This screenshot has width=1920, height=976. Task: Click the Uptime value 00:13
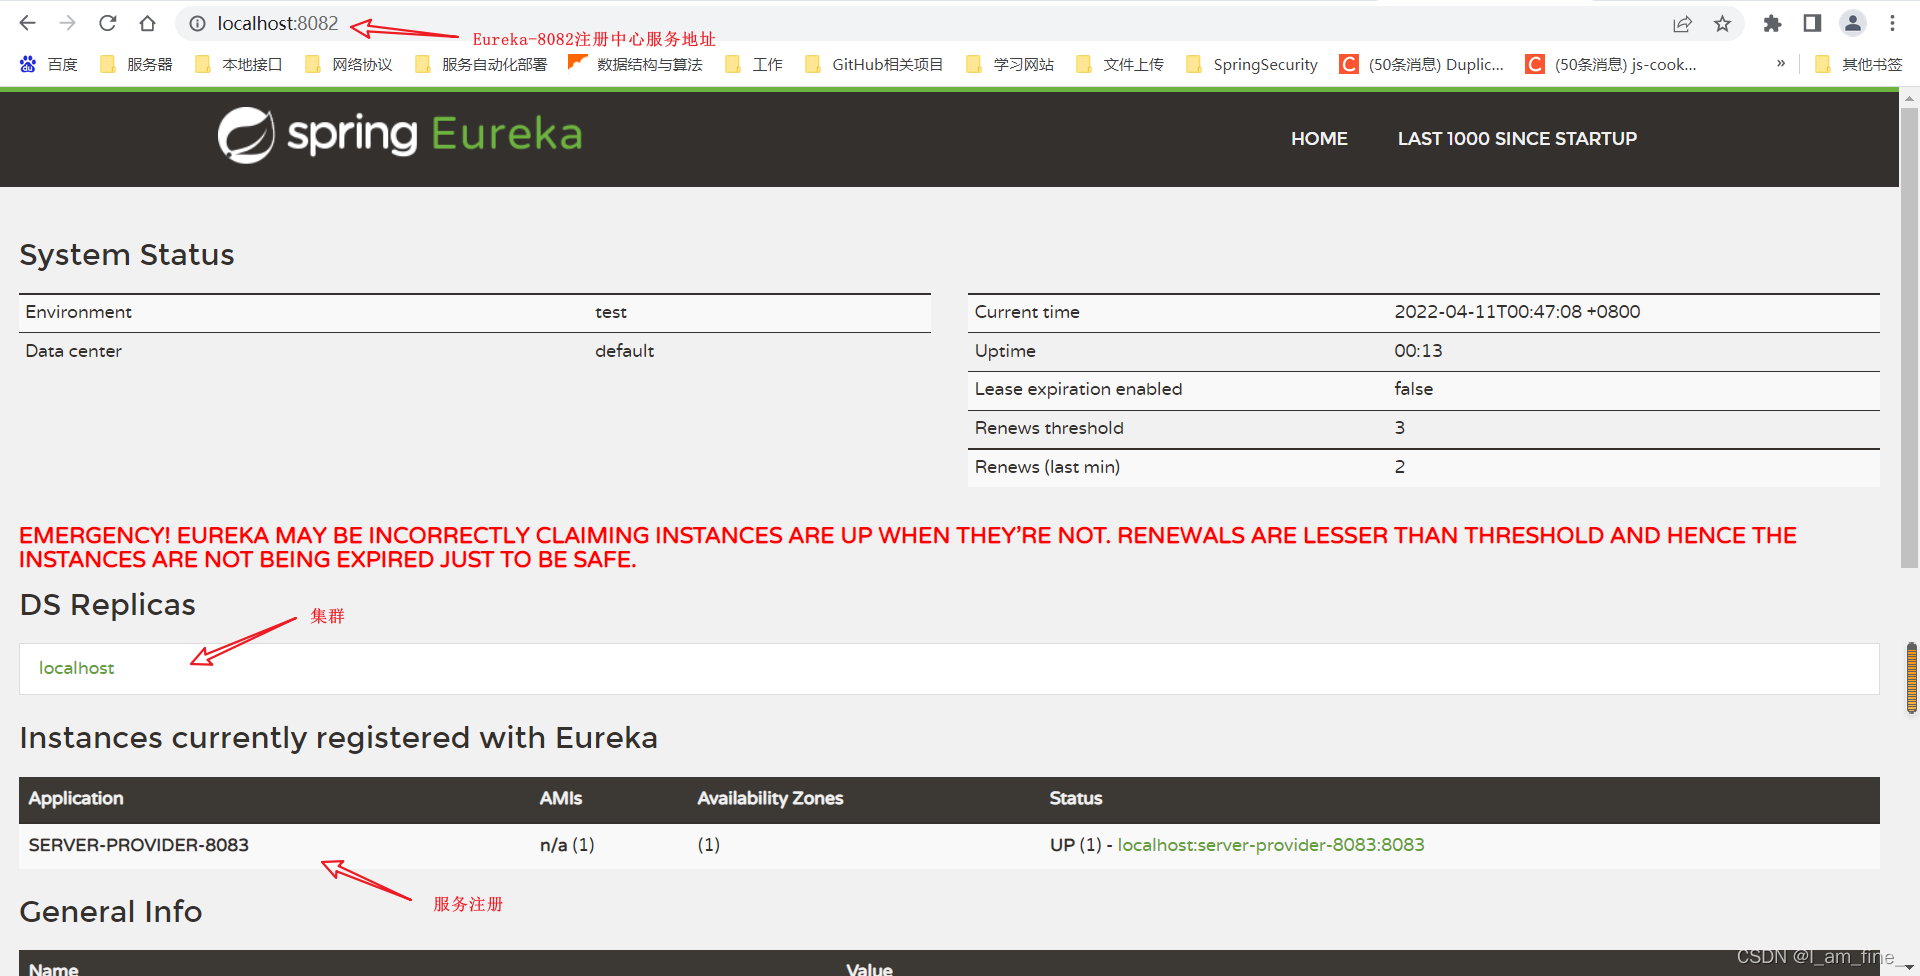click(x=1418, y=351)
